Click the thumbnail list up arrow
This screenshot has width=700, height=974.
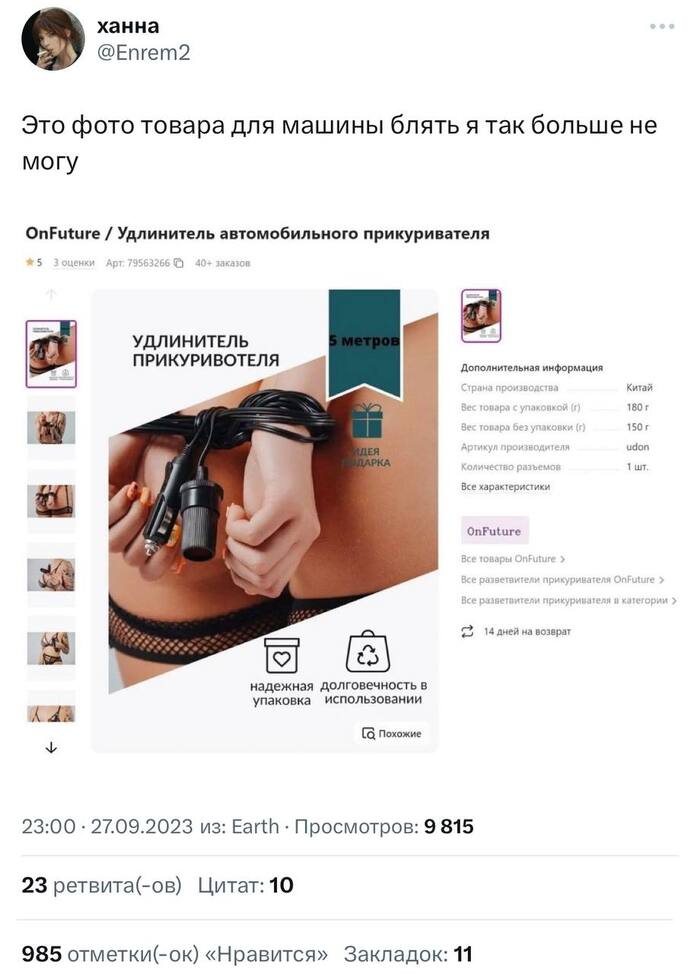(x=51, y=294)
